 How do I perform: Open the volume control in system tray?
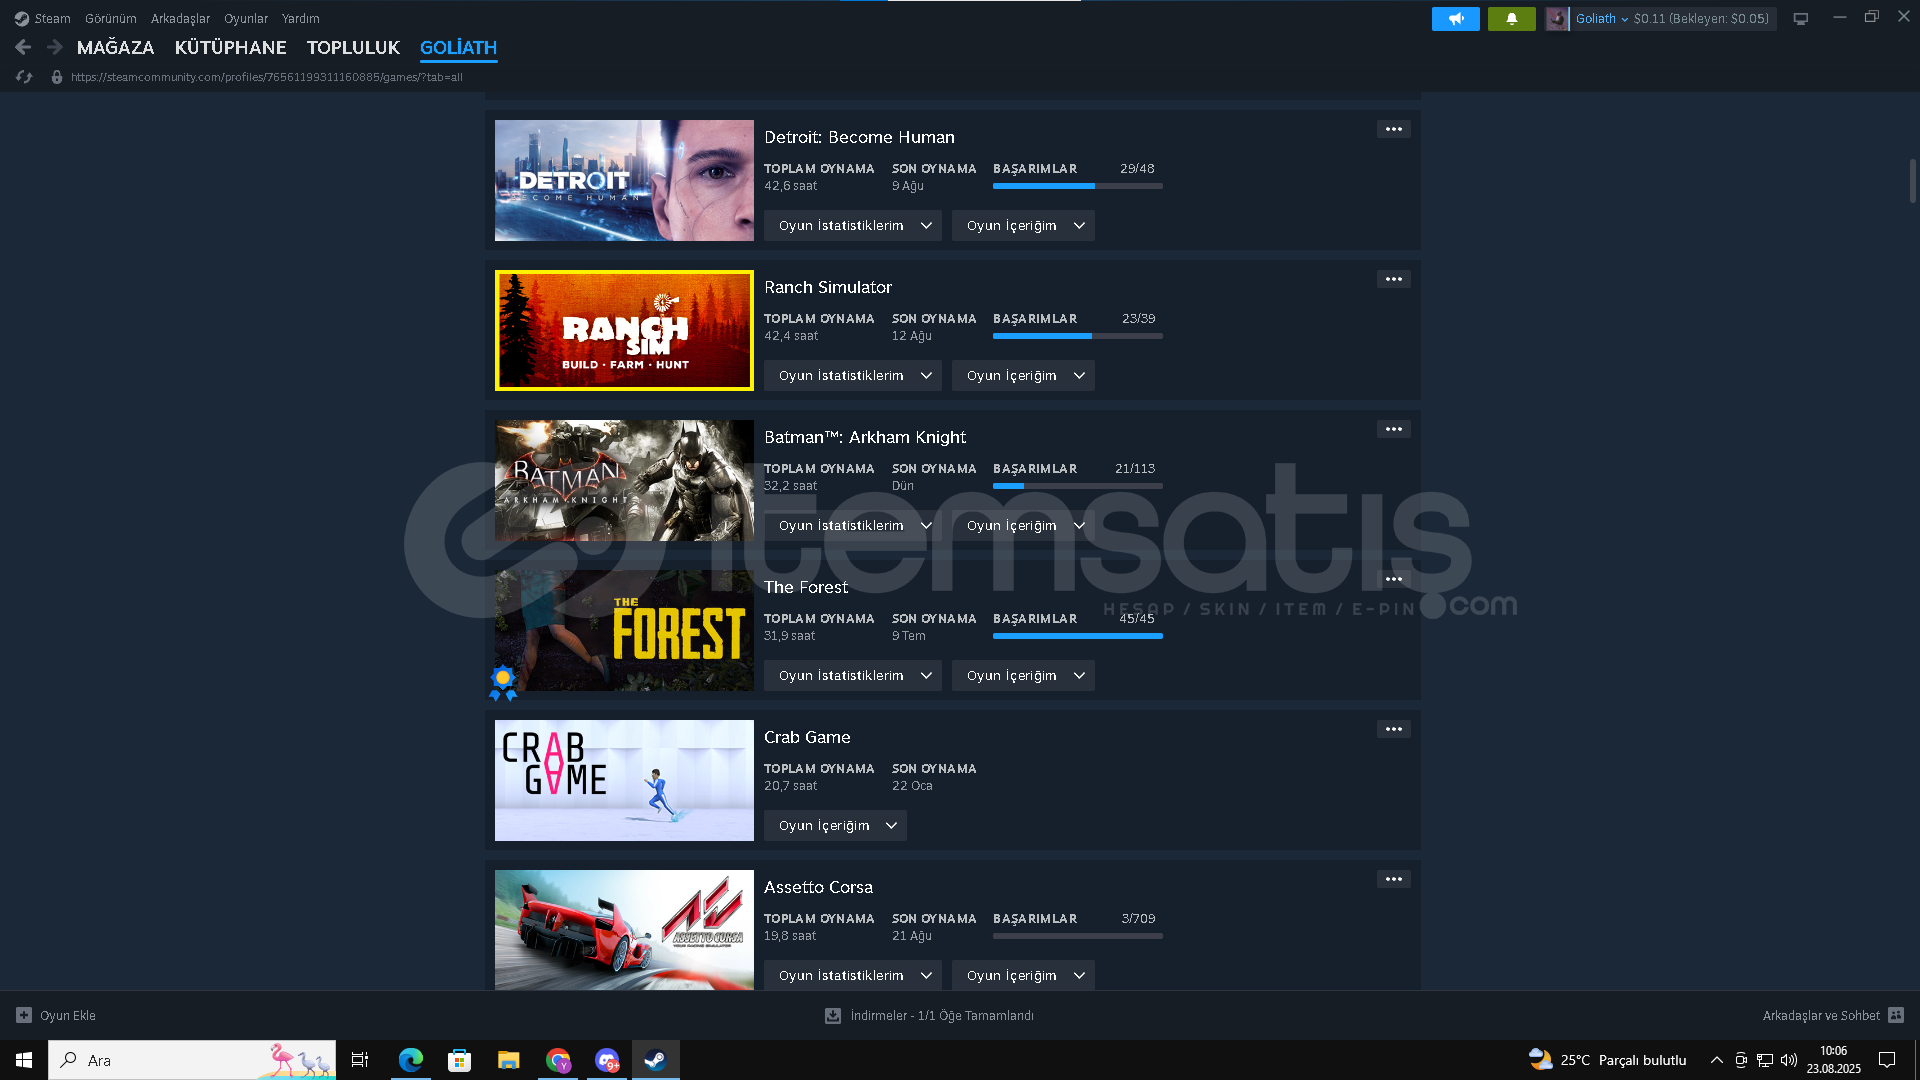click(x=1789, y=1060)
